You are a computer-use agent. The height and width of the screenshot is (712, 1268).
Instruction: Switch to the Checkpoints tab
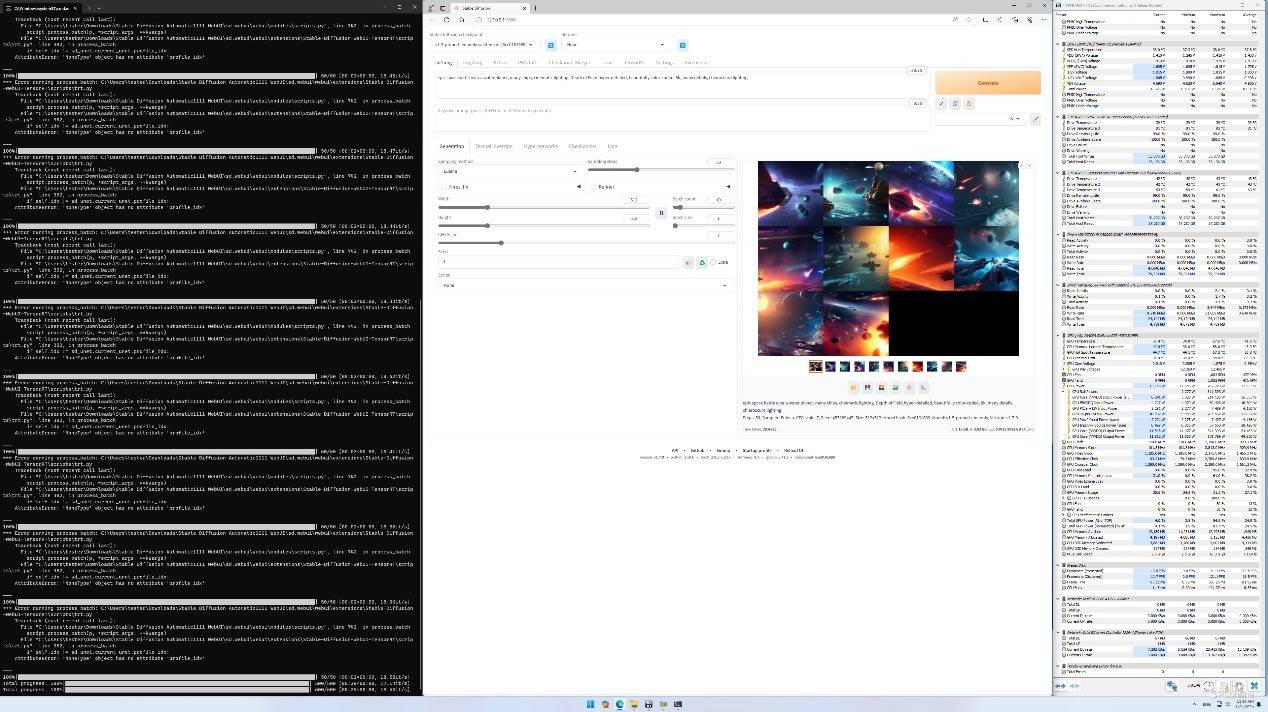tap(582, 146)
